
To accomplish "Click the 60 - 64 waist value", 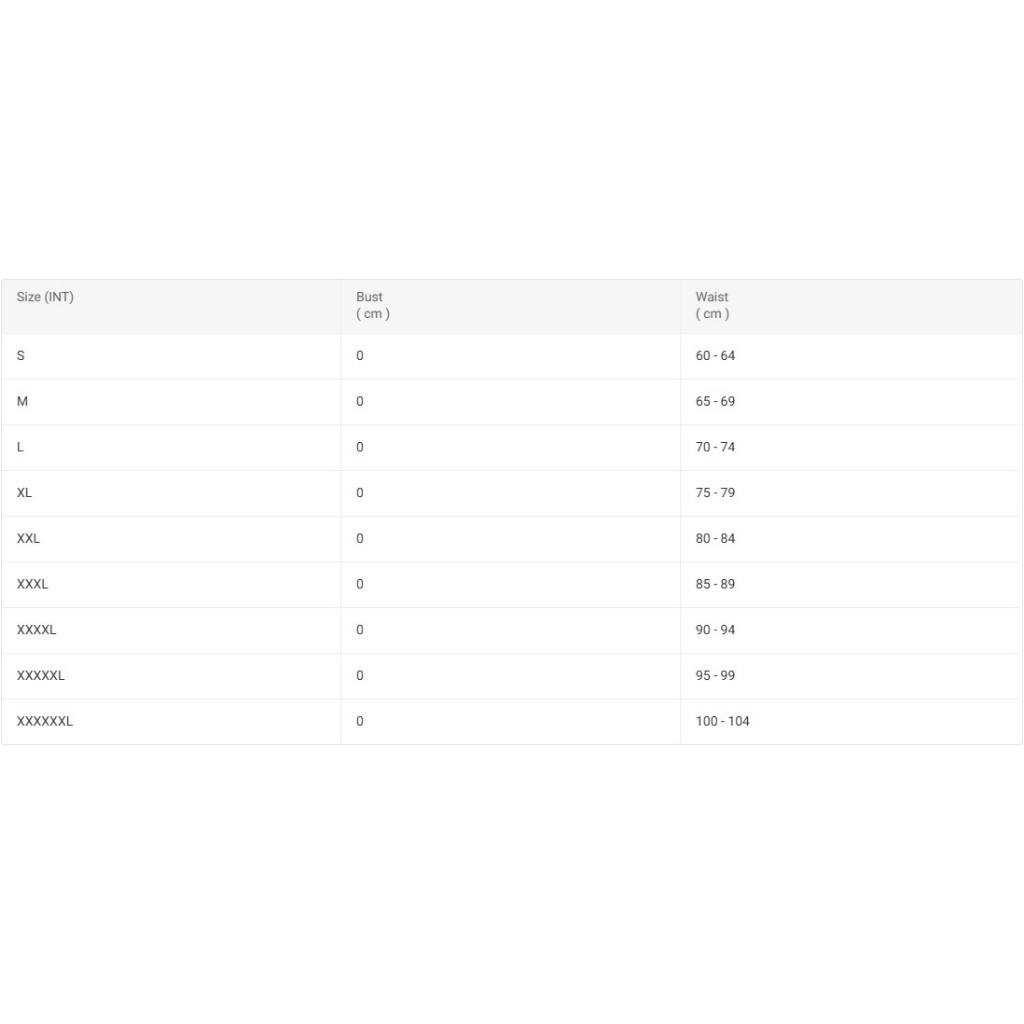I will click(715, 356).
